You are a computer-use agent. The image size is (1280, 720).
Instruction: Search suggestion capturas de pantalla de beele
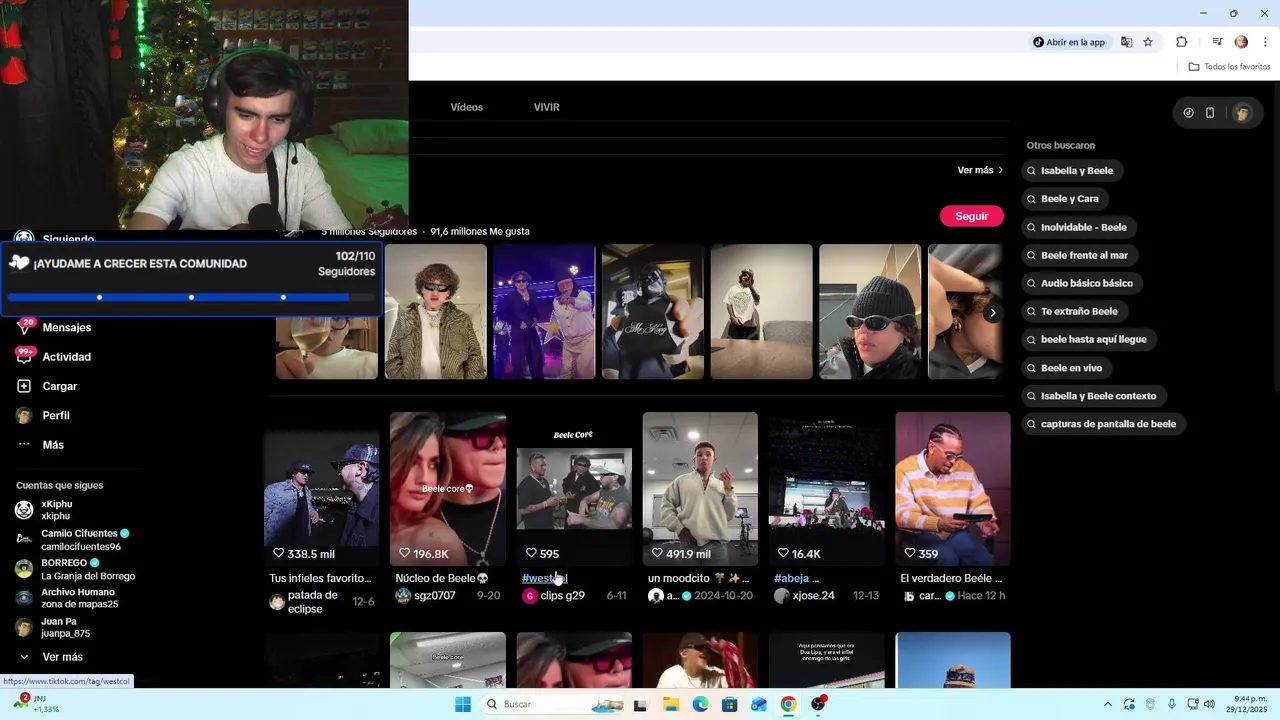[1102, 424]
